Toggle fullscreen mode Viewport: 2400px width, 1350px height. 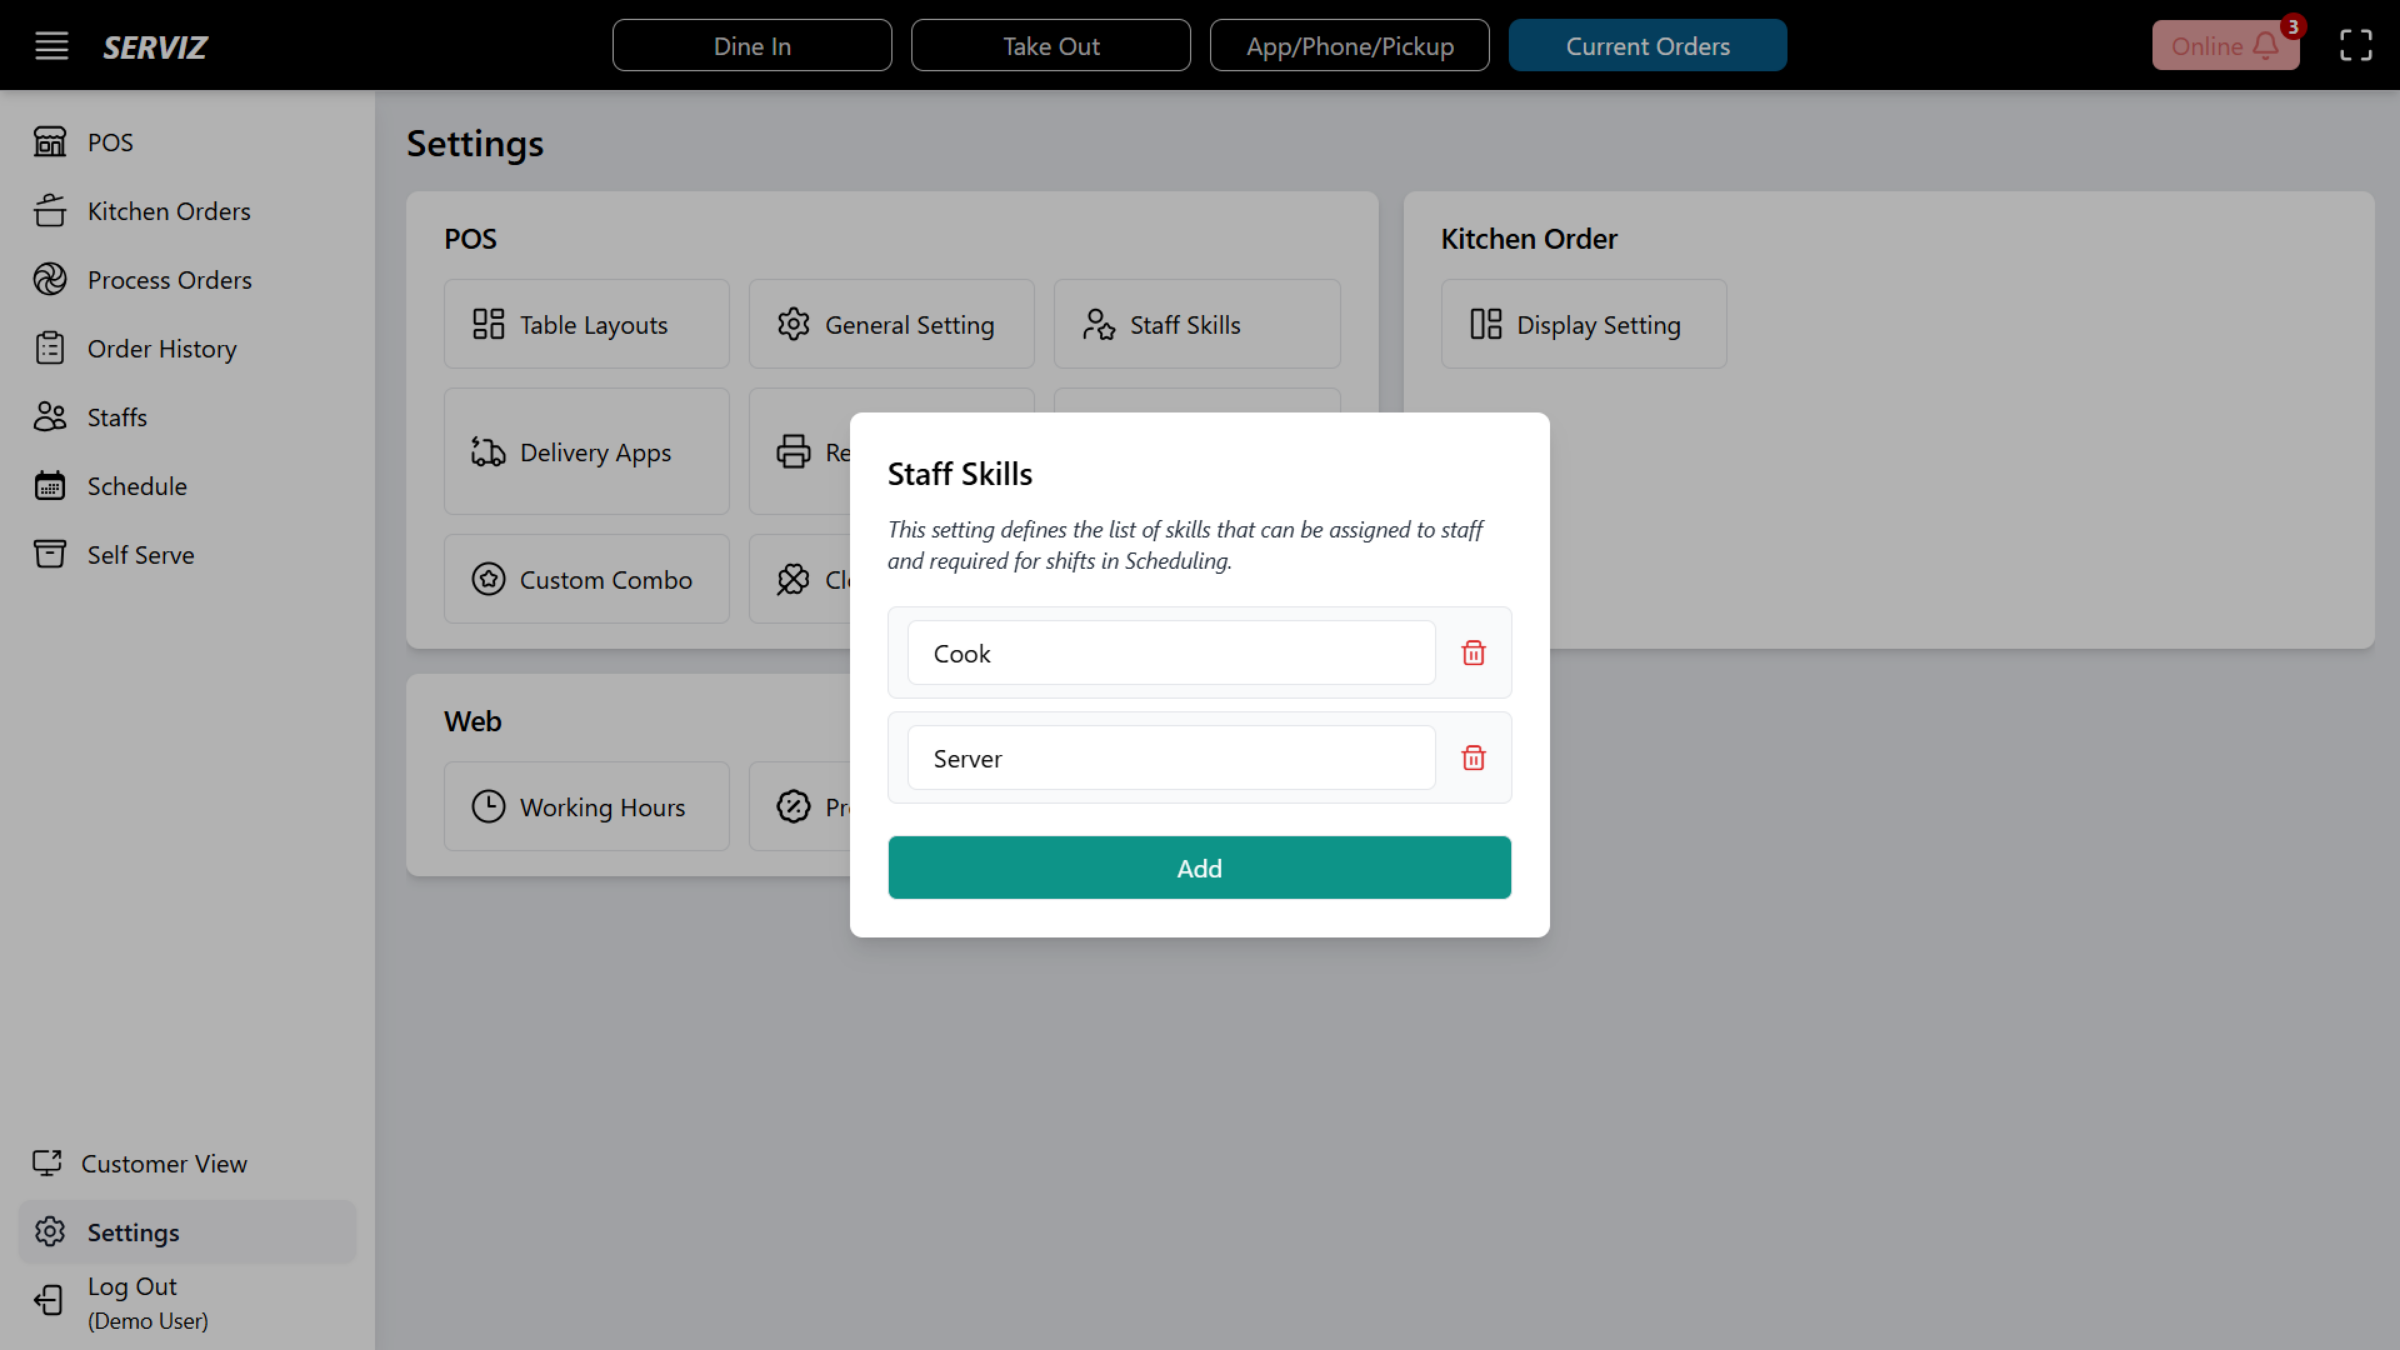pos(2355,45)
